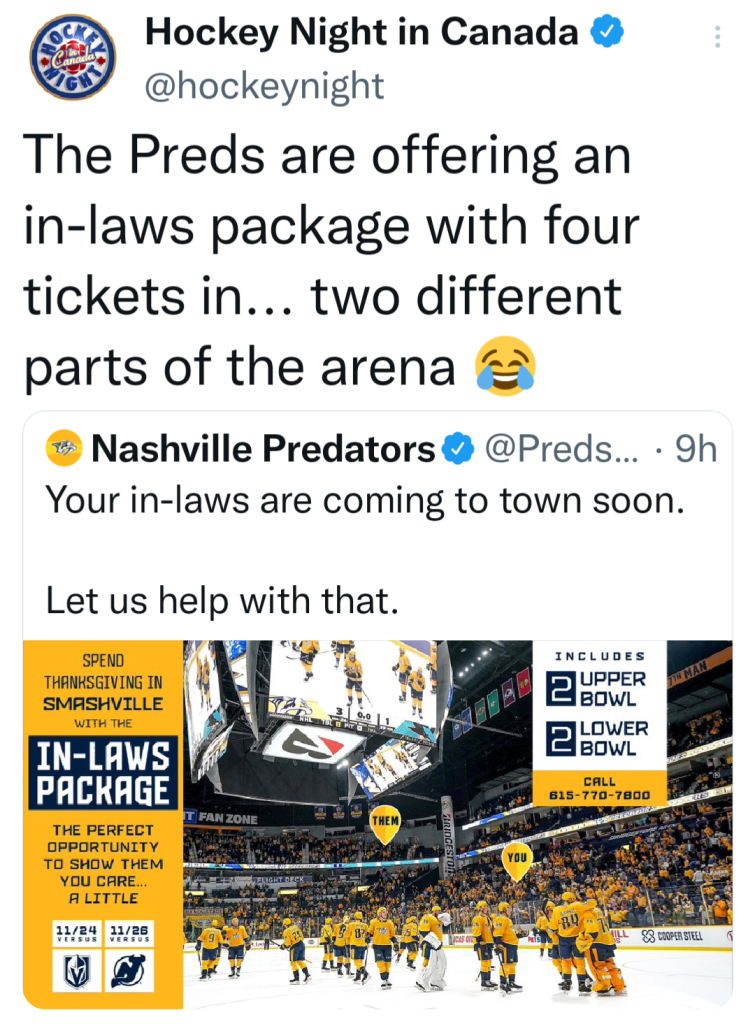Image resolution: width=755 pixels, height=1024 pixels.
Task: Click the Hockey Night in Canada display name
Action: [361, 33]
